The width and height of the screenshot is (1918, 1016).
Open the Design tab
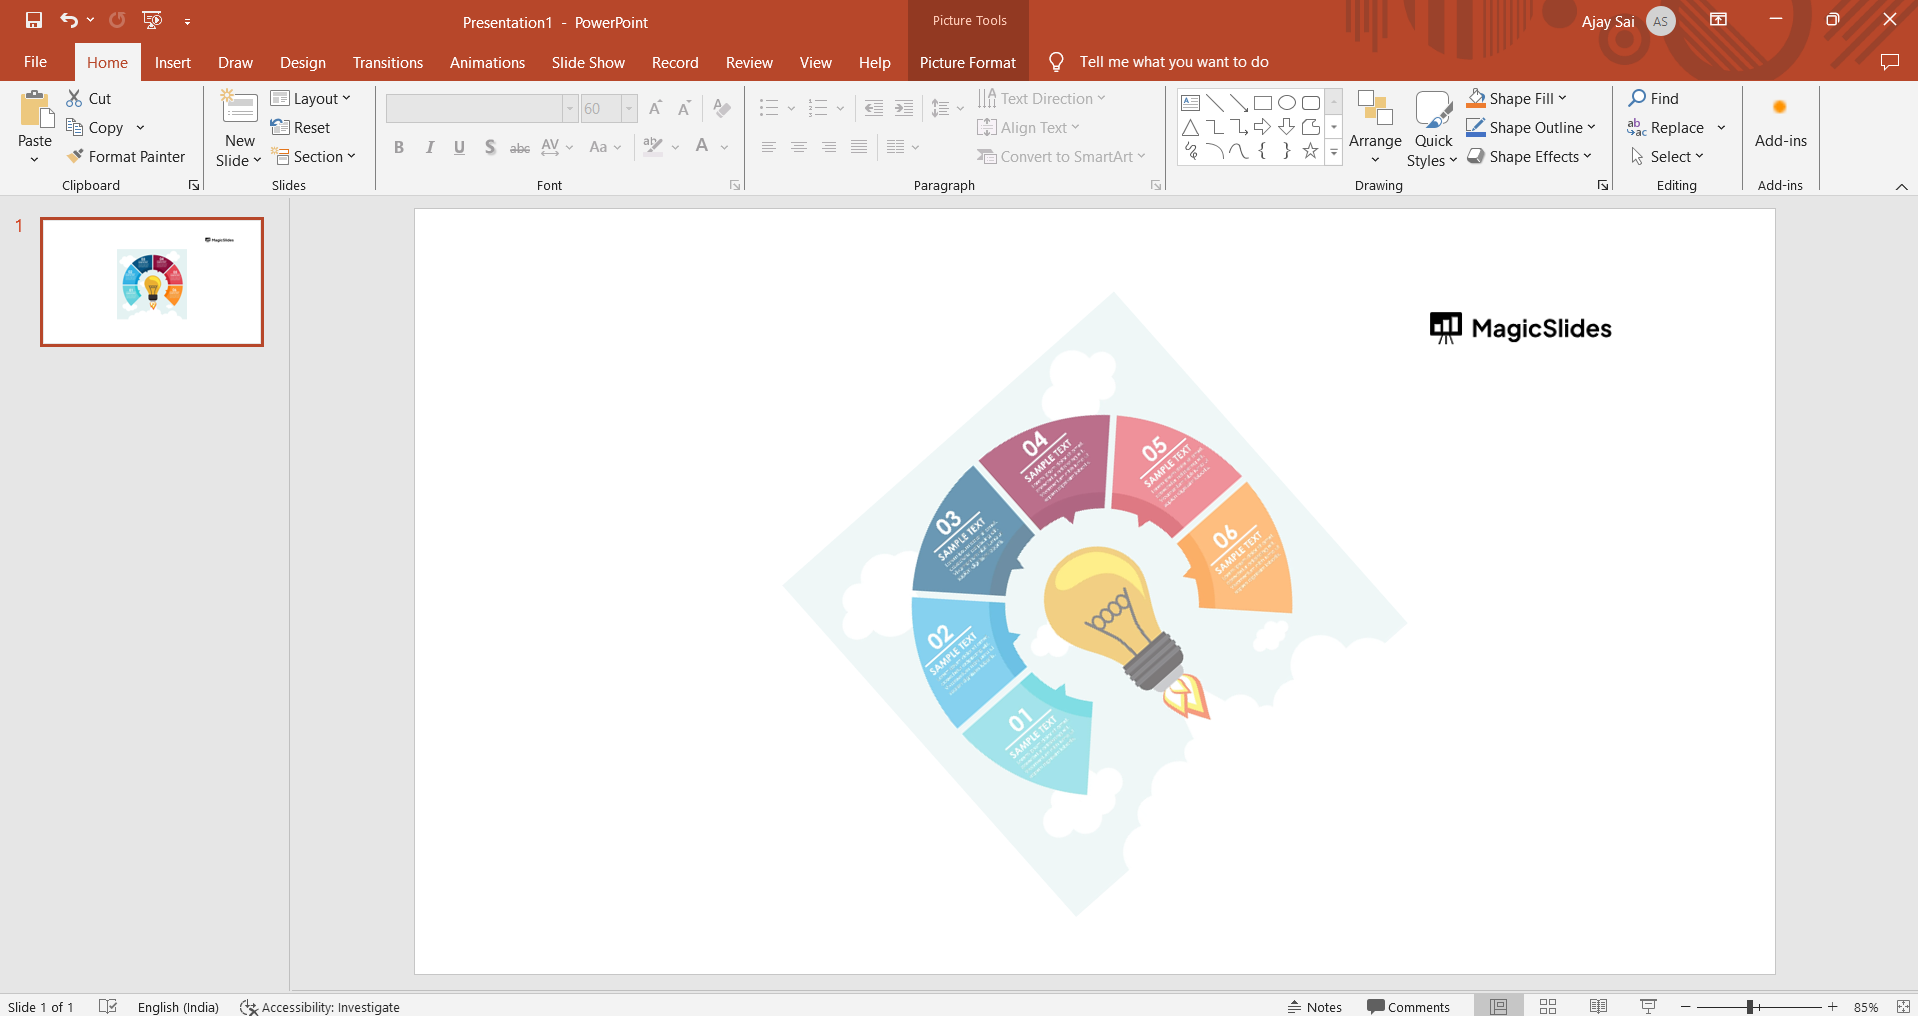coord(302,62)
